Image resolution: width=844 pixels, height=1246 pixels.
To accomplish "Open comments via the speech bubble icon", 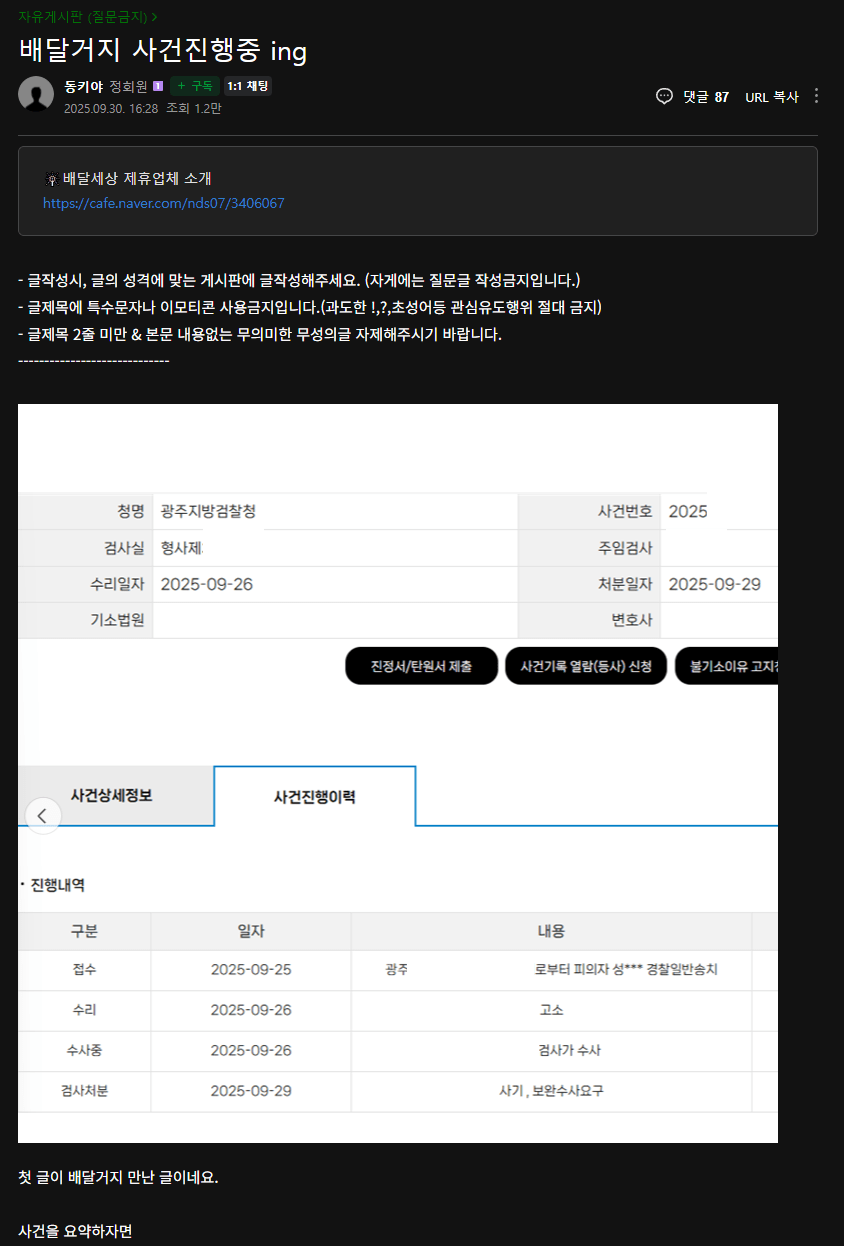I will (x=663, y=96).
